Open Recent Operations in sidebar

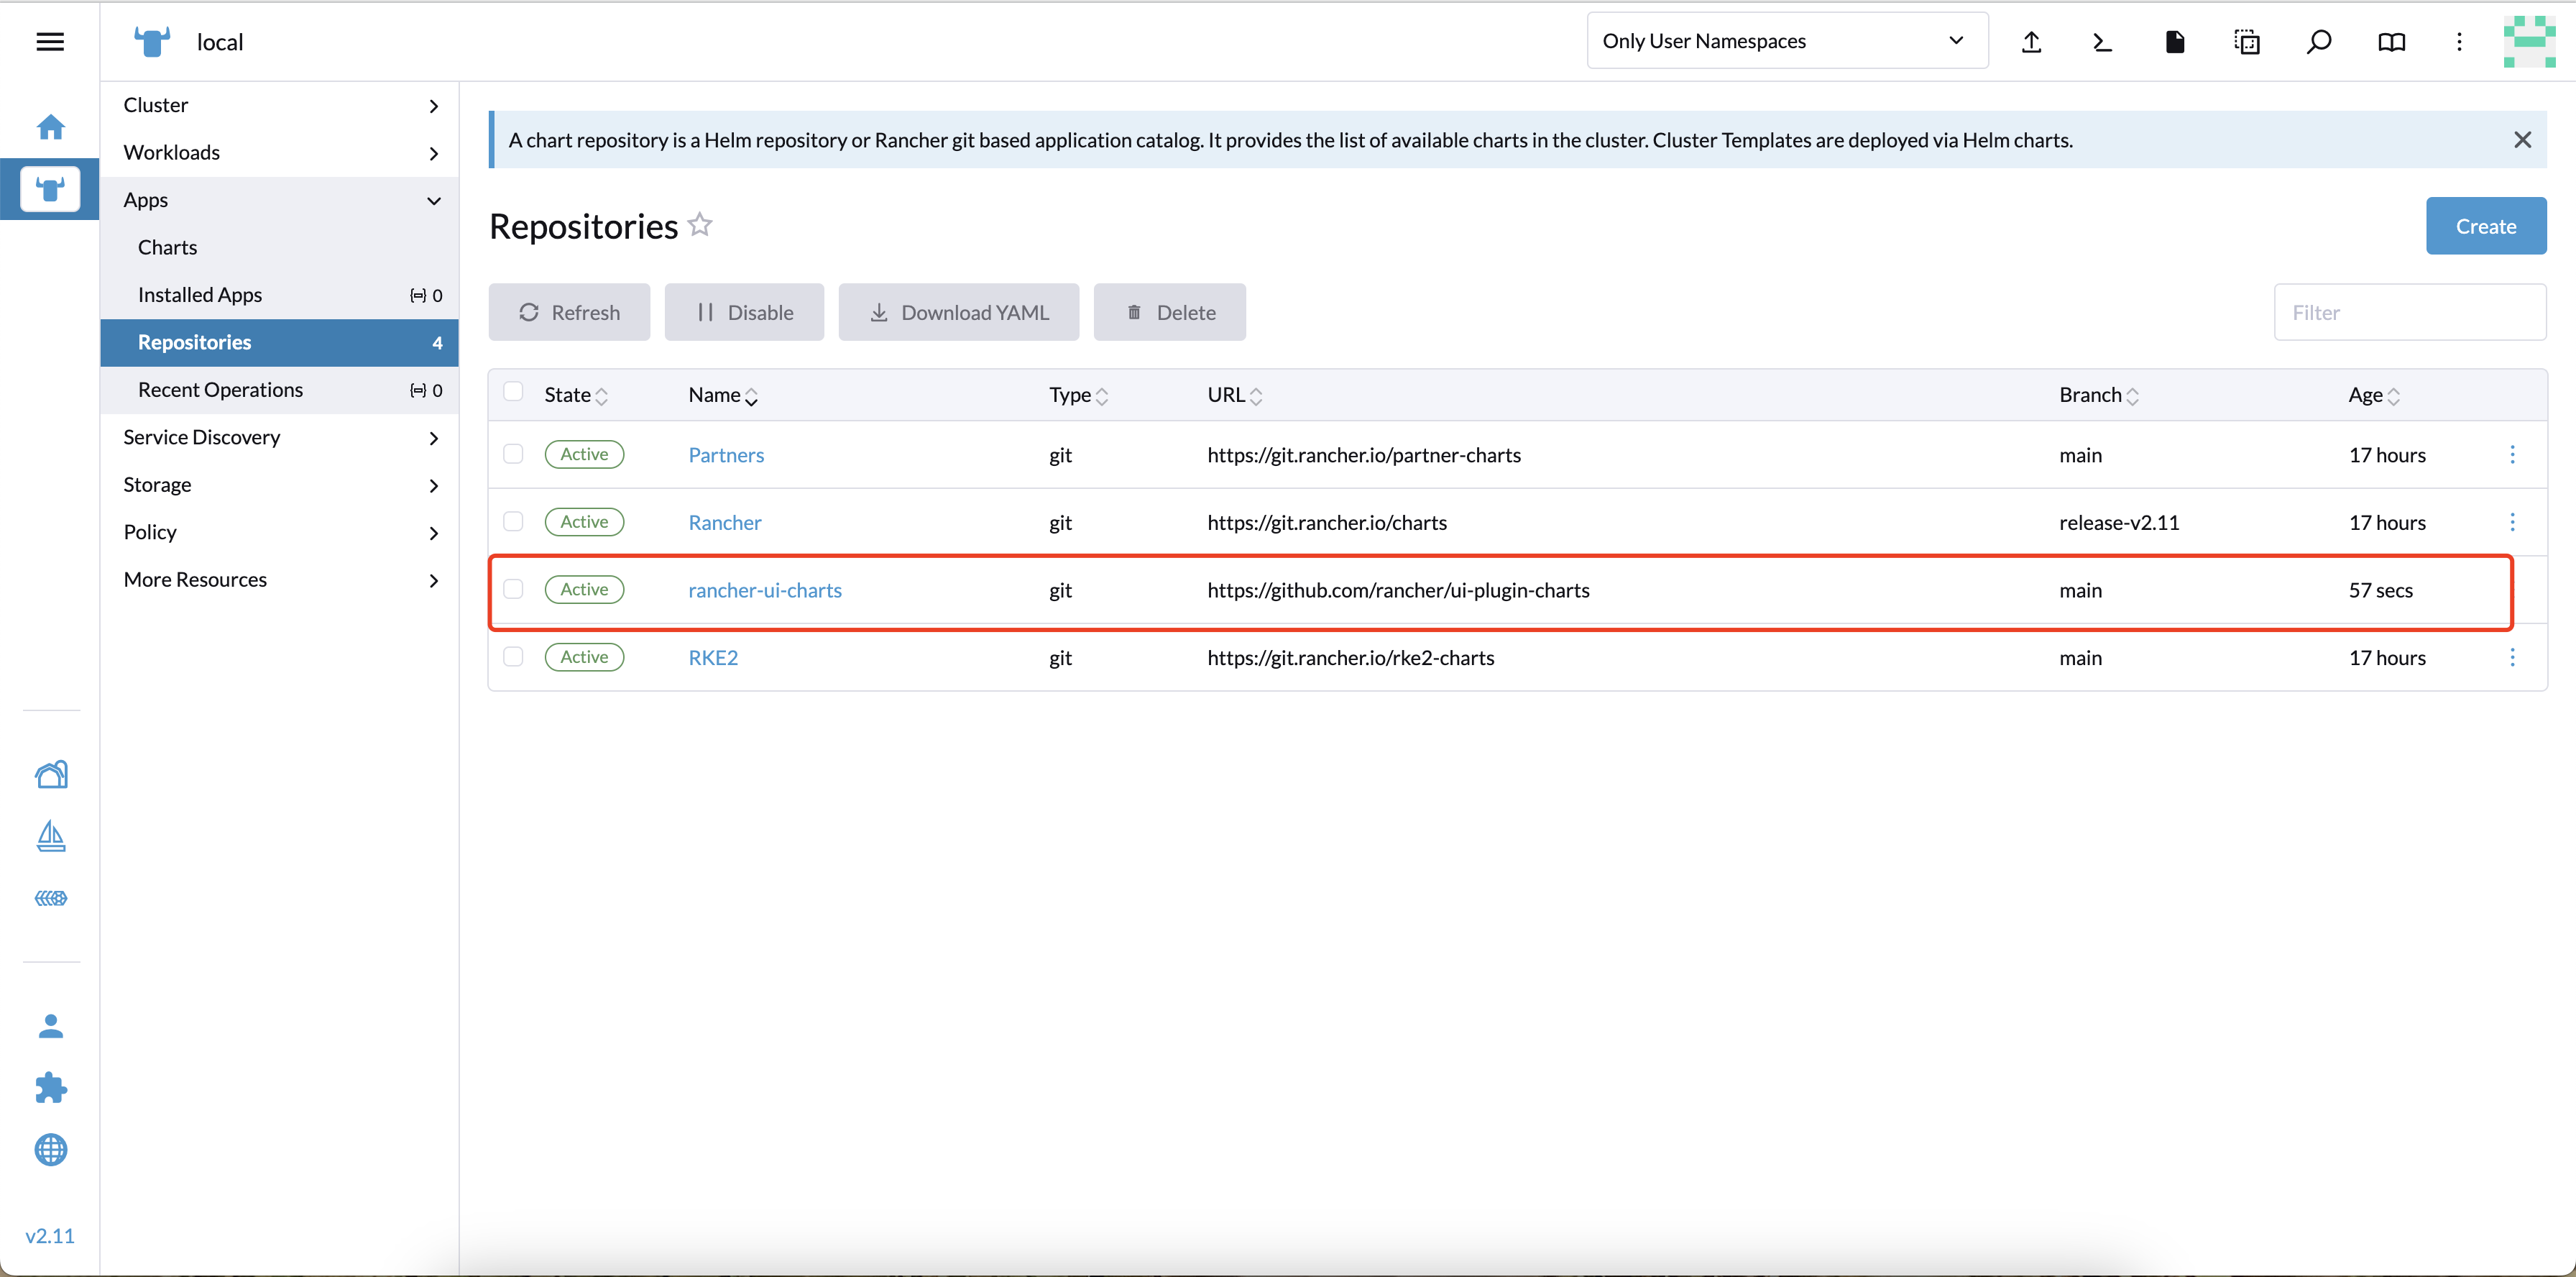point(220,390)
